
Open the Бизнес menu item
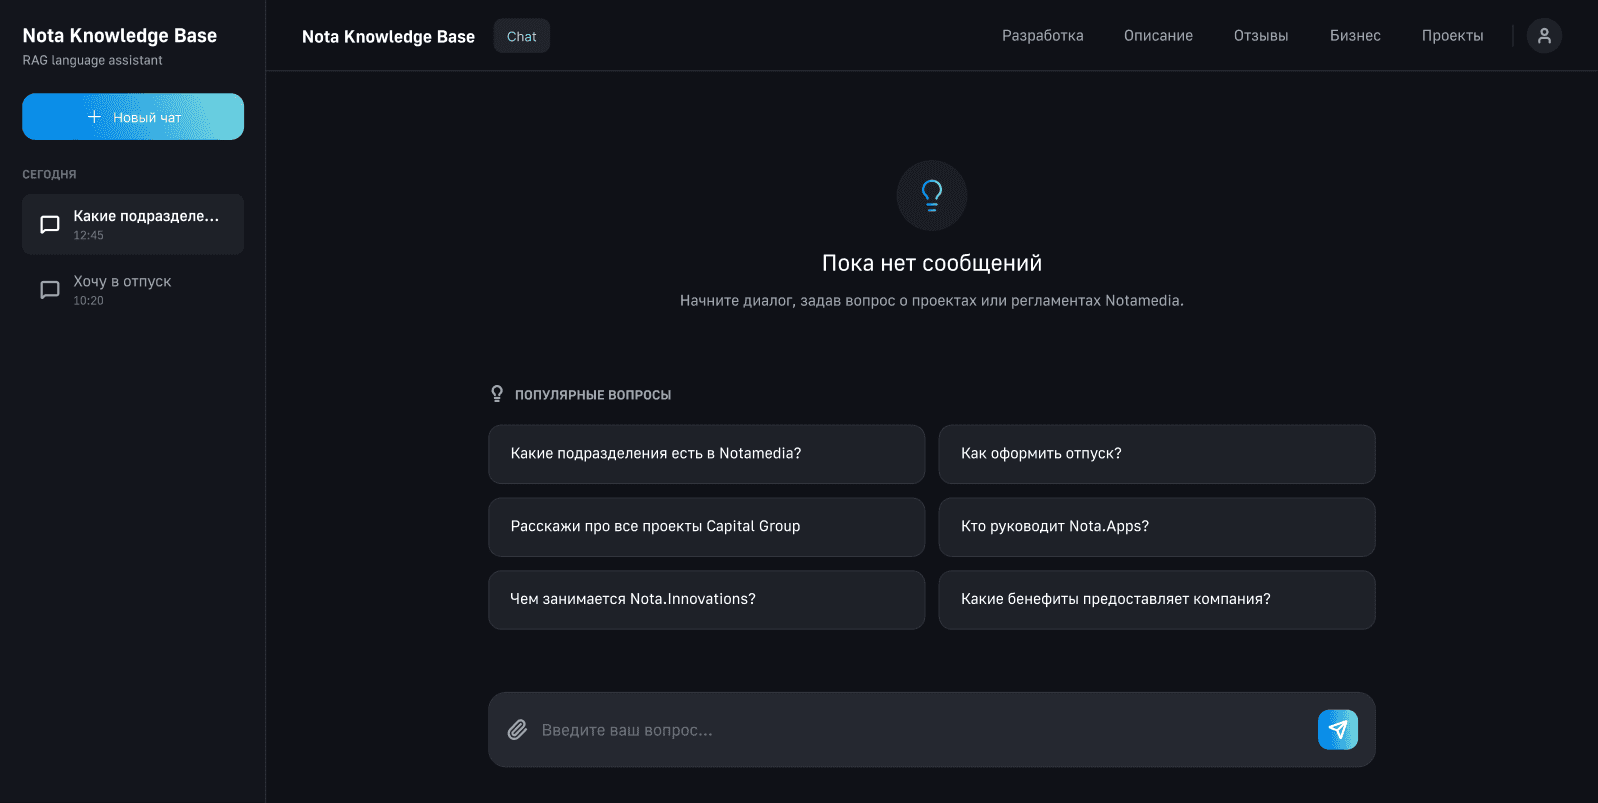point(1355,36)
